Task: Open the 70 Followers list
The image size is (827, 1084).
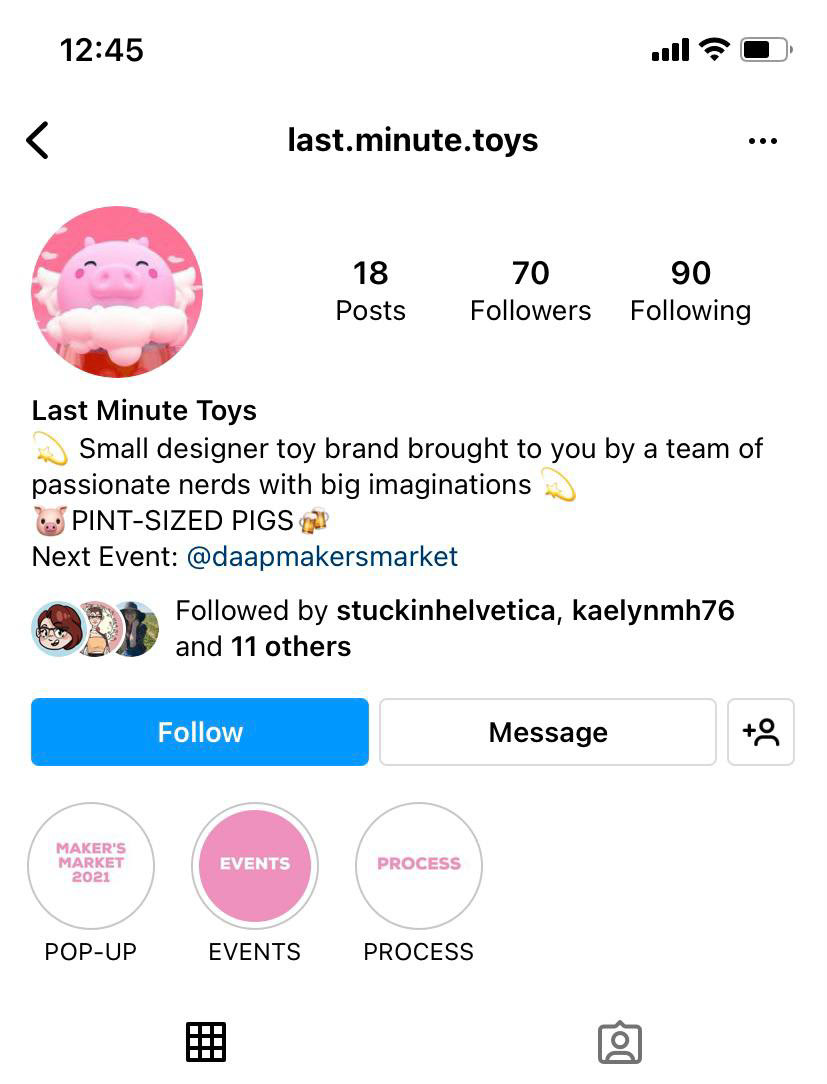Action: tap(530, 291)
